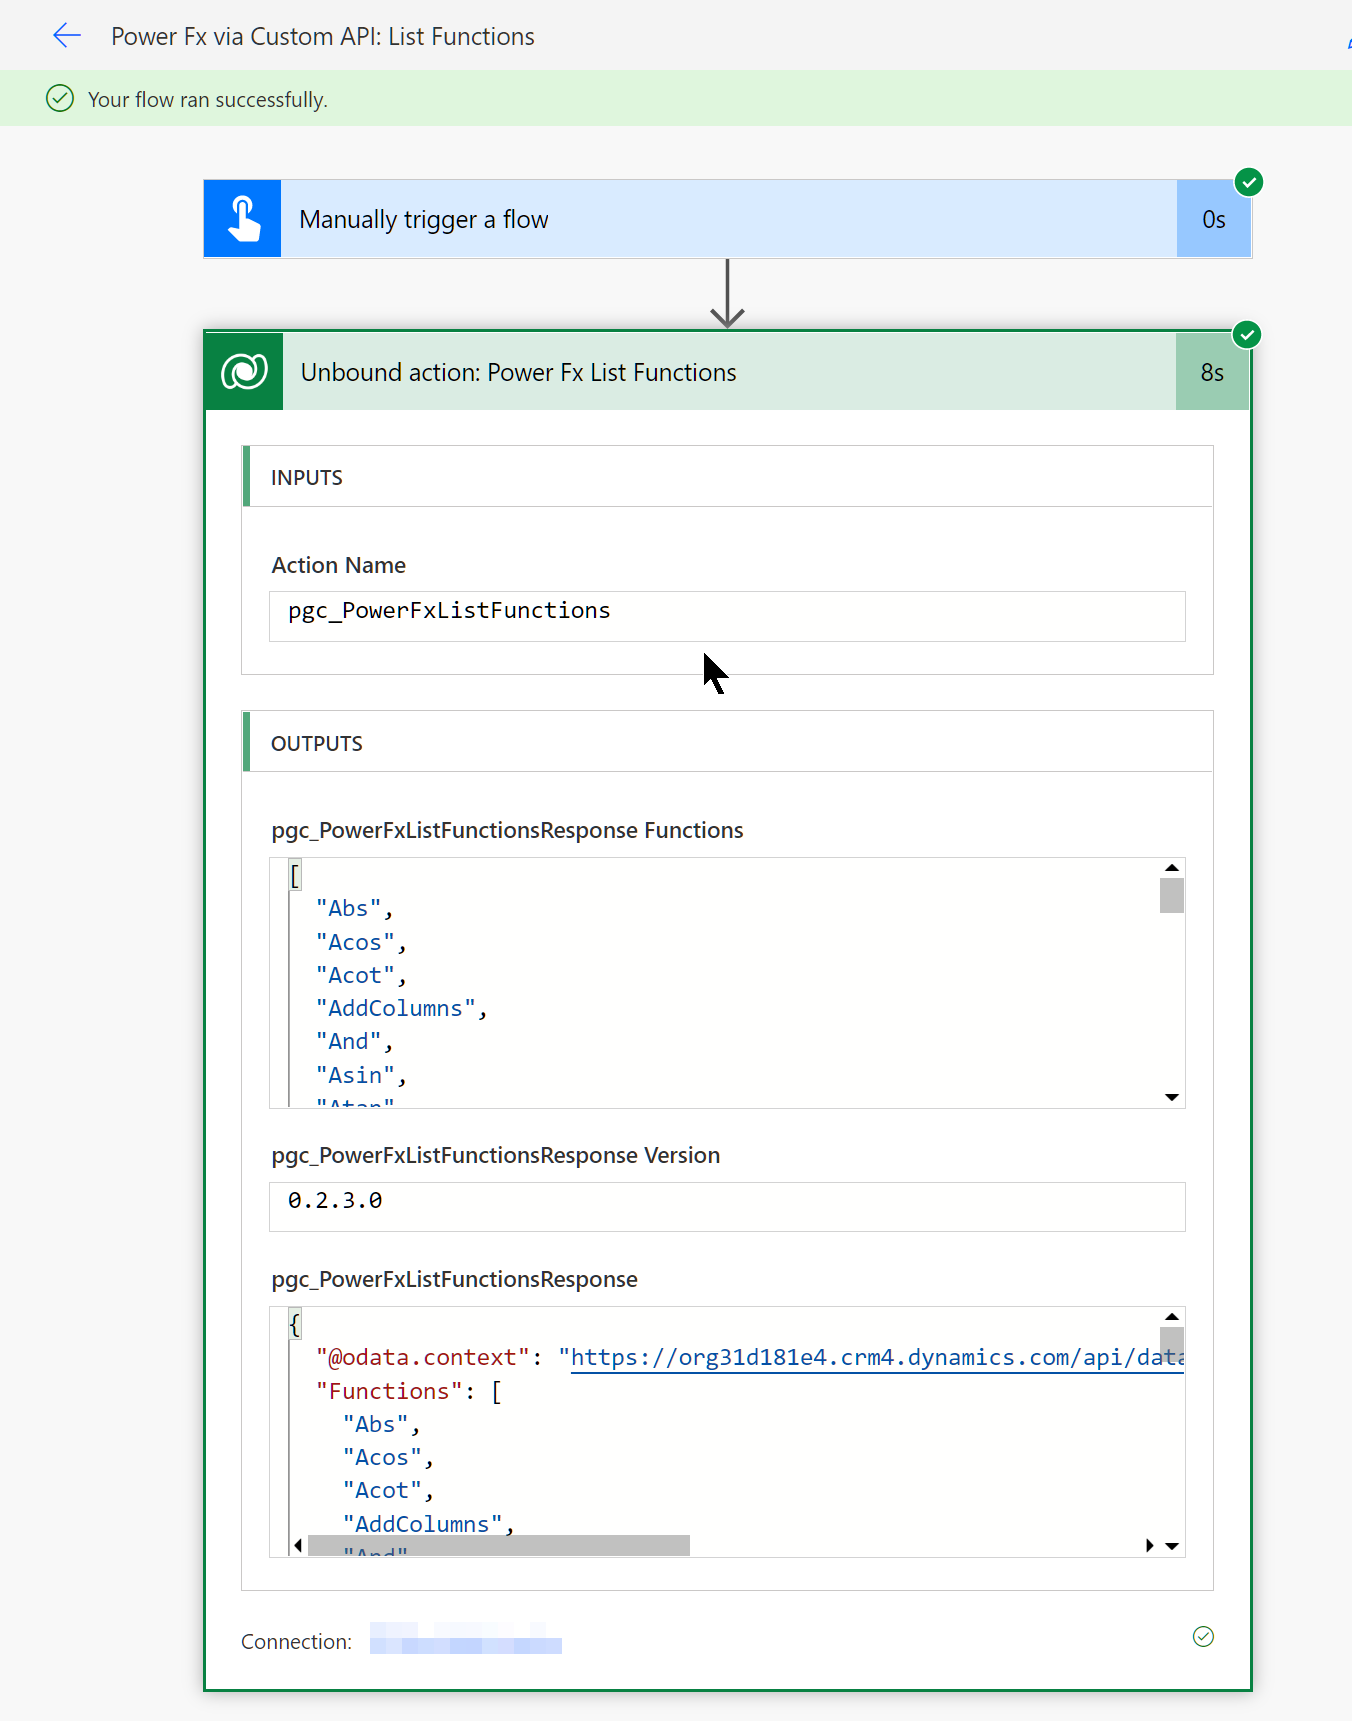The width and height of the screenshot is (1352, 1721).
Task: Open the odata.context URL link
Action: tap(877, 1358)
